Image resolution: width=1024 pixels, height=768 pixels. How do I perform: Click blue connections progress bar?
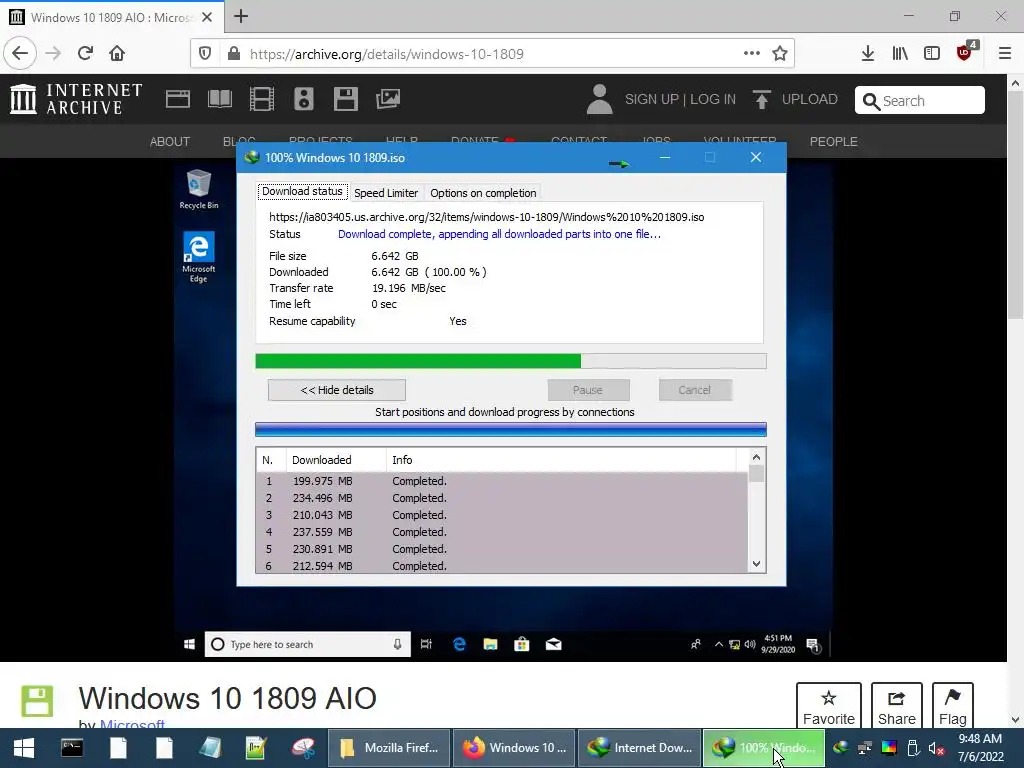(x=511, y=429)
